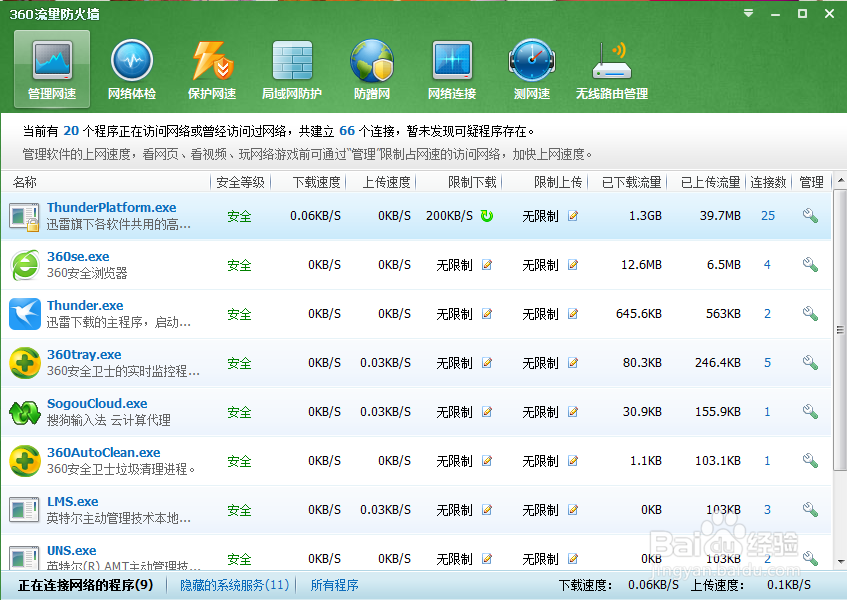Screen dimensions: 847x600
Task: Click the 39.7MB uploaded traffic value
Action: [720, 216]
